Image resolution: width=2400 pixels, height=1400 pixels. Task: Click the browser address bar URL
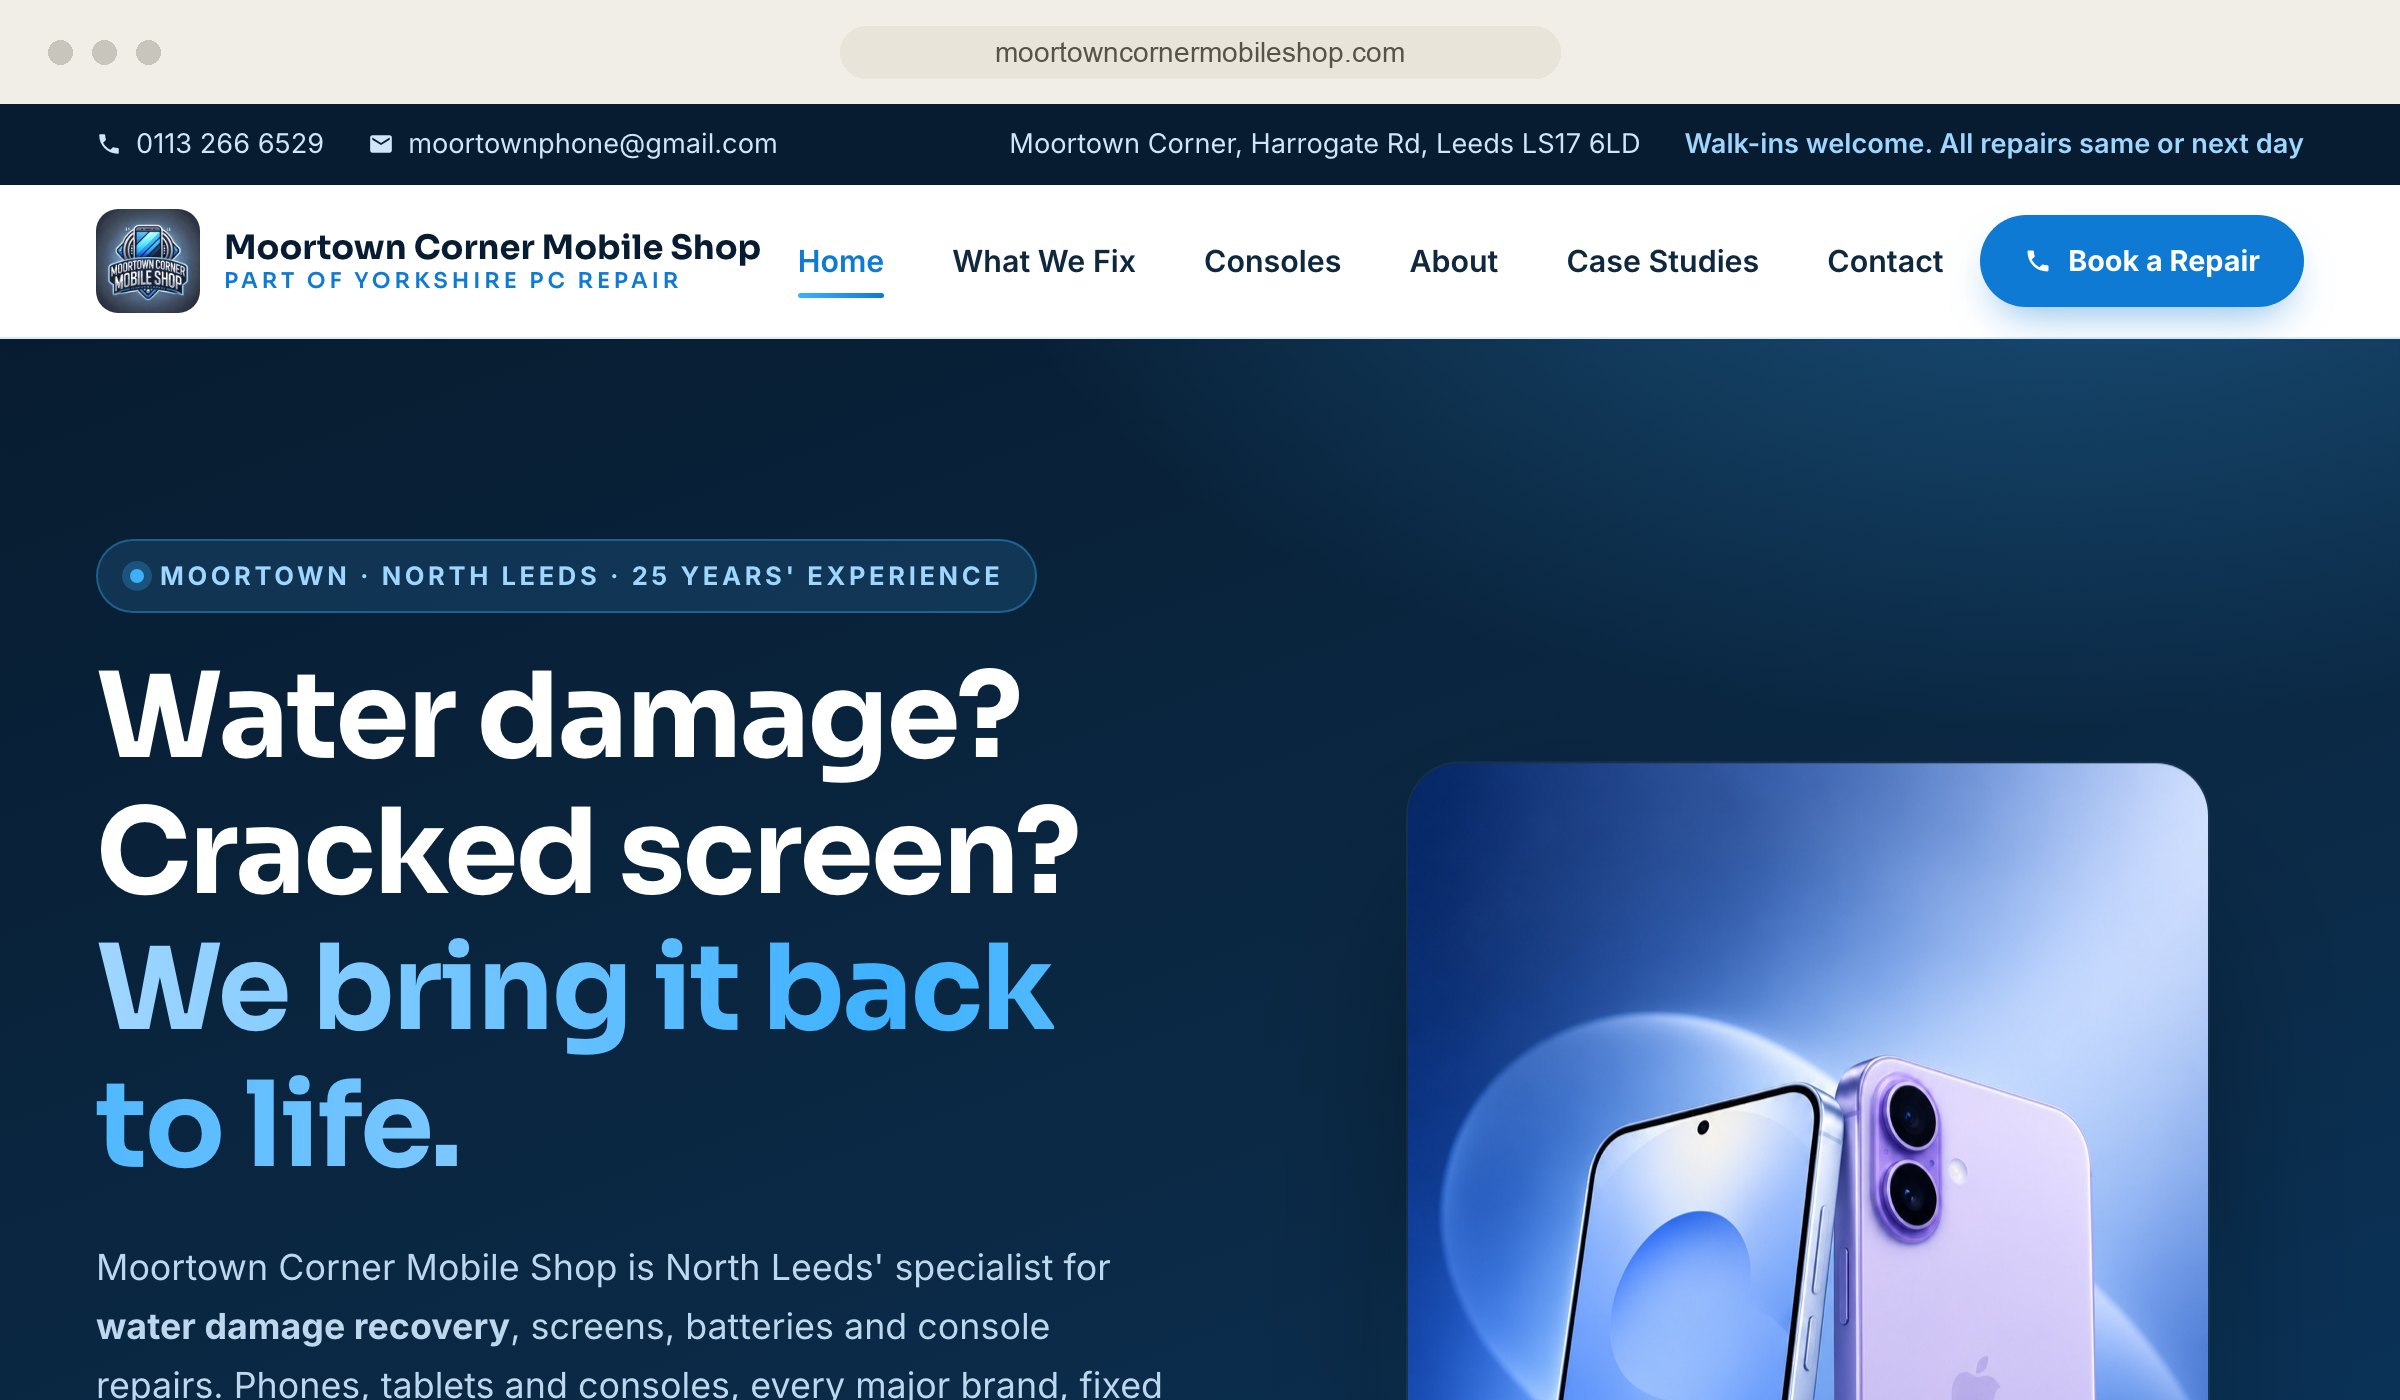pos(1200,52)
